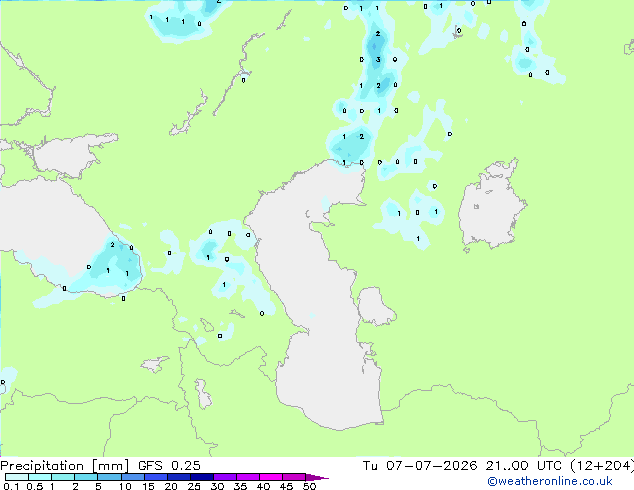Pick the 10–15 mm legend color swatch
Screen dimensions: 634x490
point(132,477)
